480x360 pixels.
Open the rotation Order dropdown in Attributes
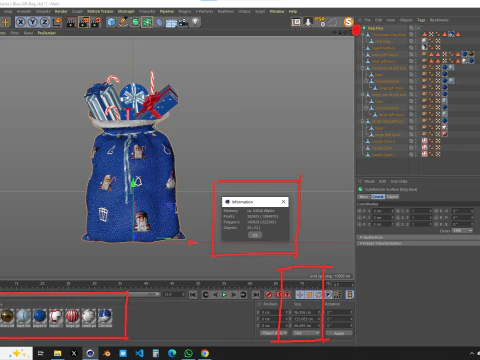coord(463,231)
